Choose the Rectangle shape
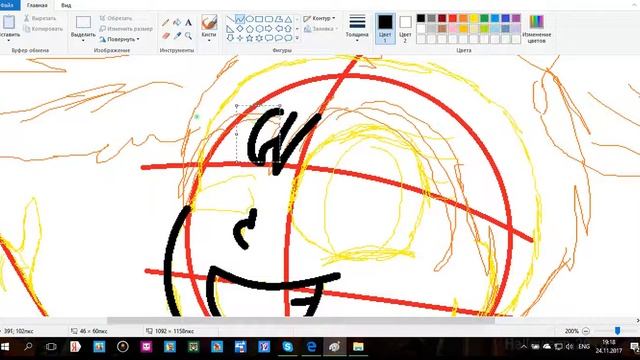This screenshot has width=640, height=360. [x=259, y=19]
